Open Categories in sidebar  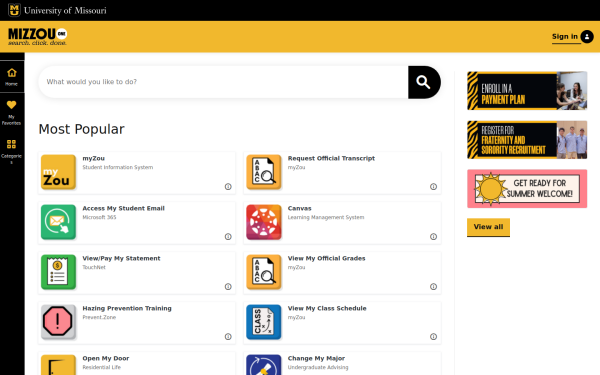12,151
